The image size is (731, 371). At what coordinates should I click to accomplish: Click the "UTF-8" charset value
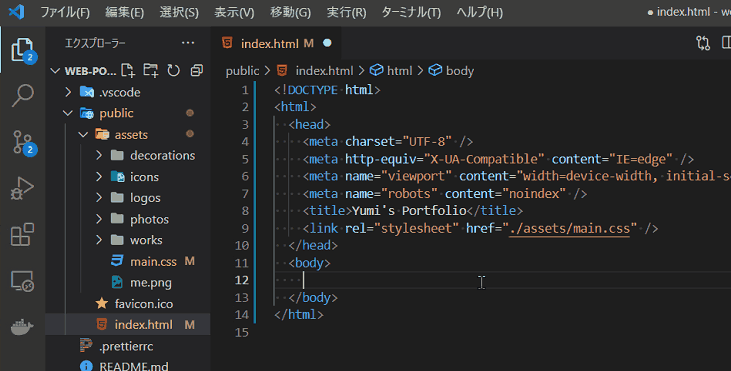pos(427,141)
